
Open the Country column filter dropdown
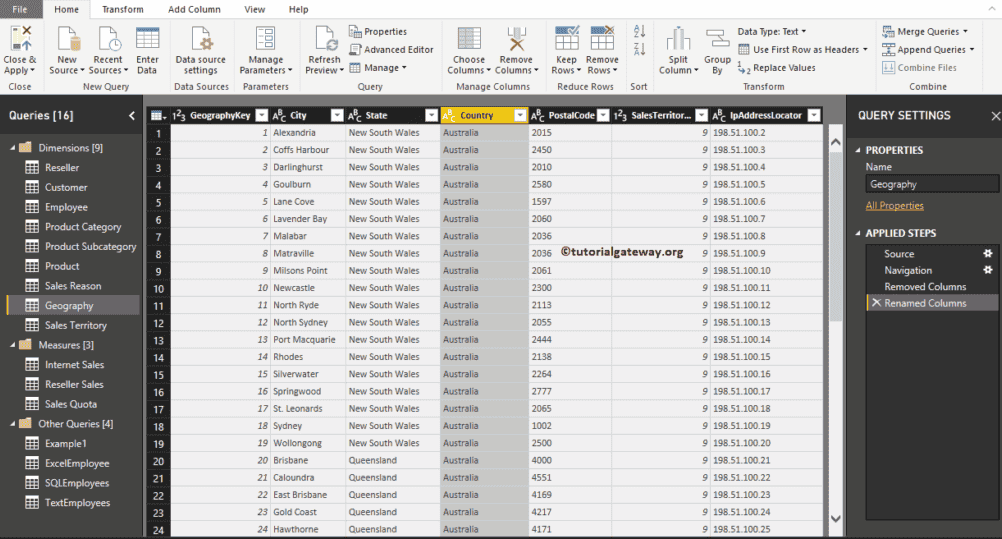tap(520, 115)
